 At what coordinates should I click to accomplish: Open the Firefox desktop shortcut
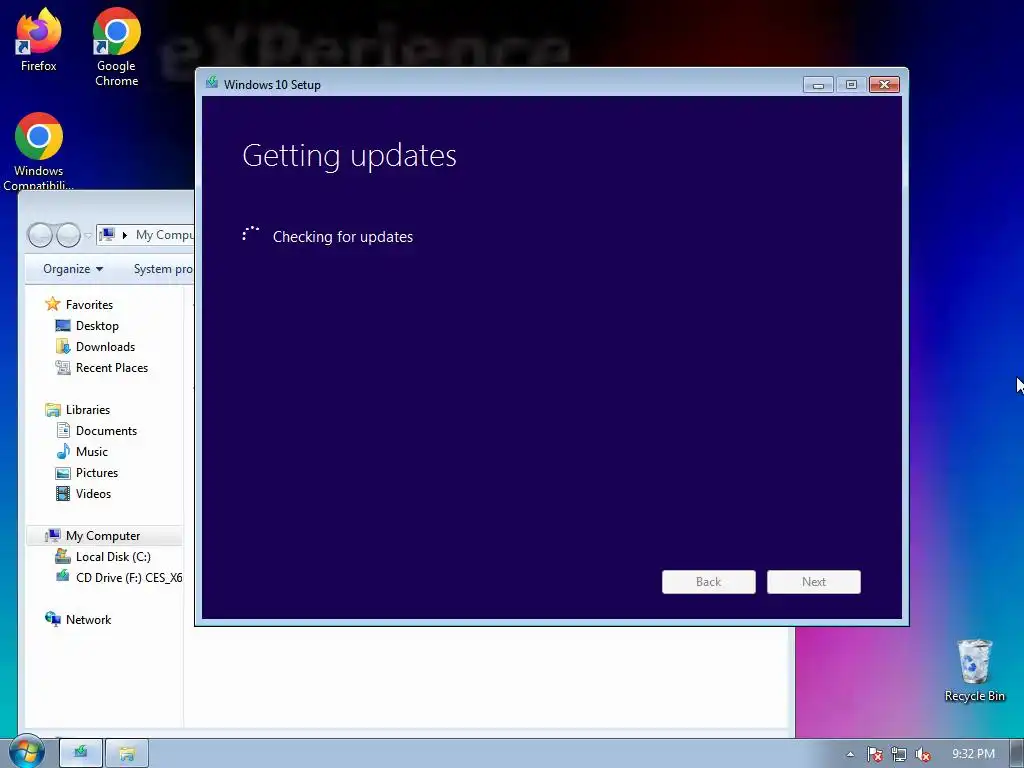[x=39, y=39]
